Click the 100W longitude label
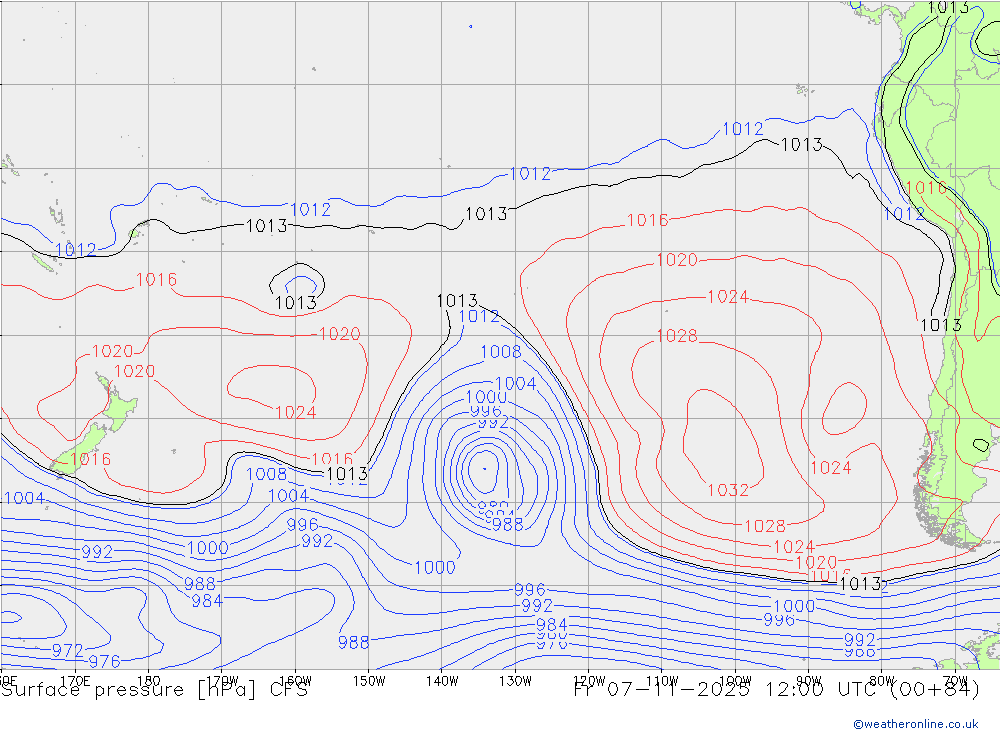 (x=735, y=681)
